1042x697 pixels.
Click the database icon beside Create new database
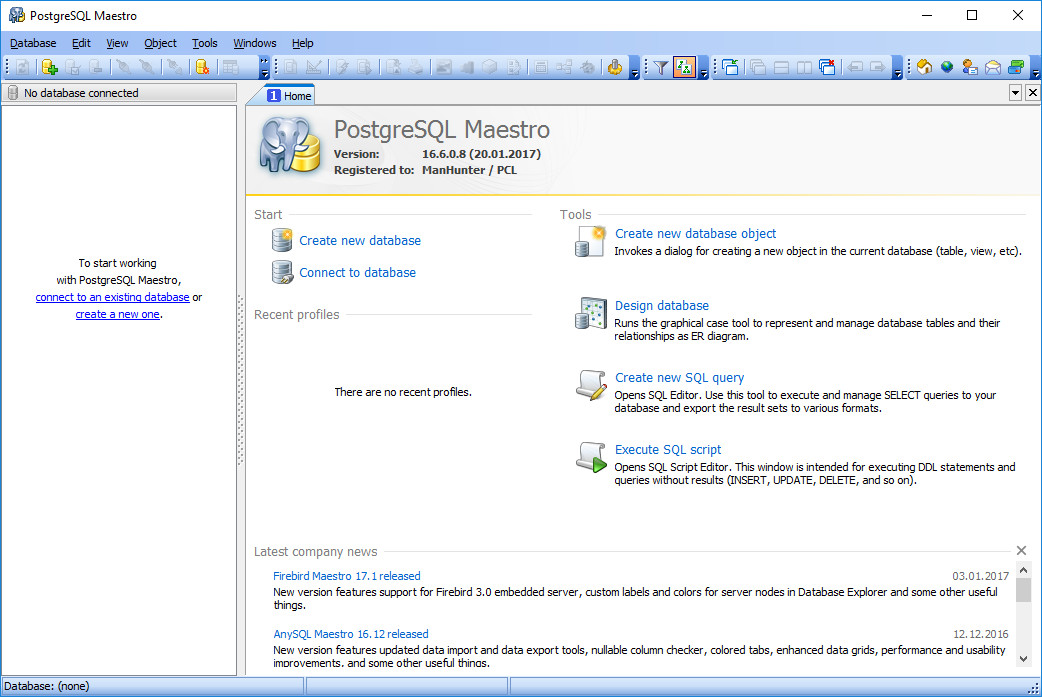coord(282,240)
